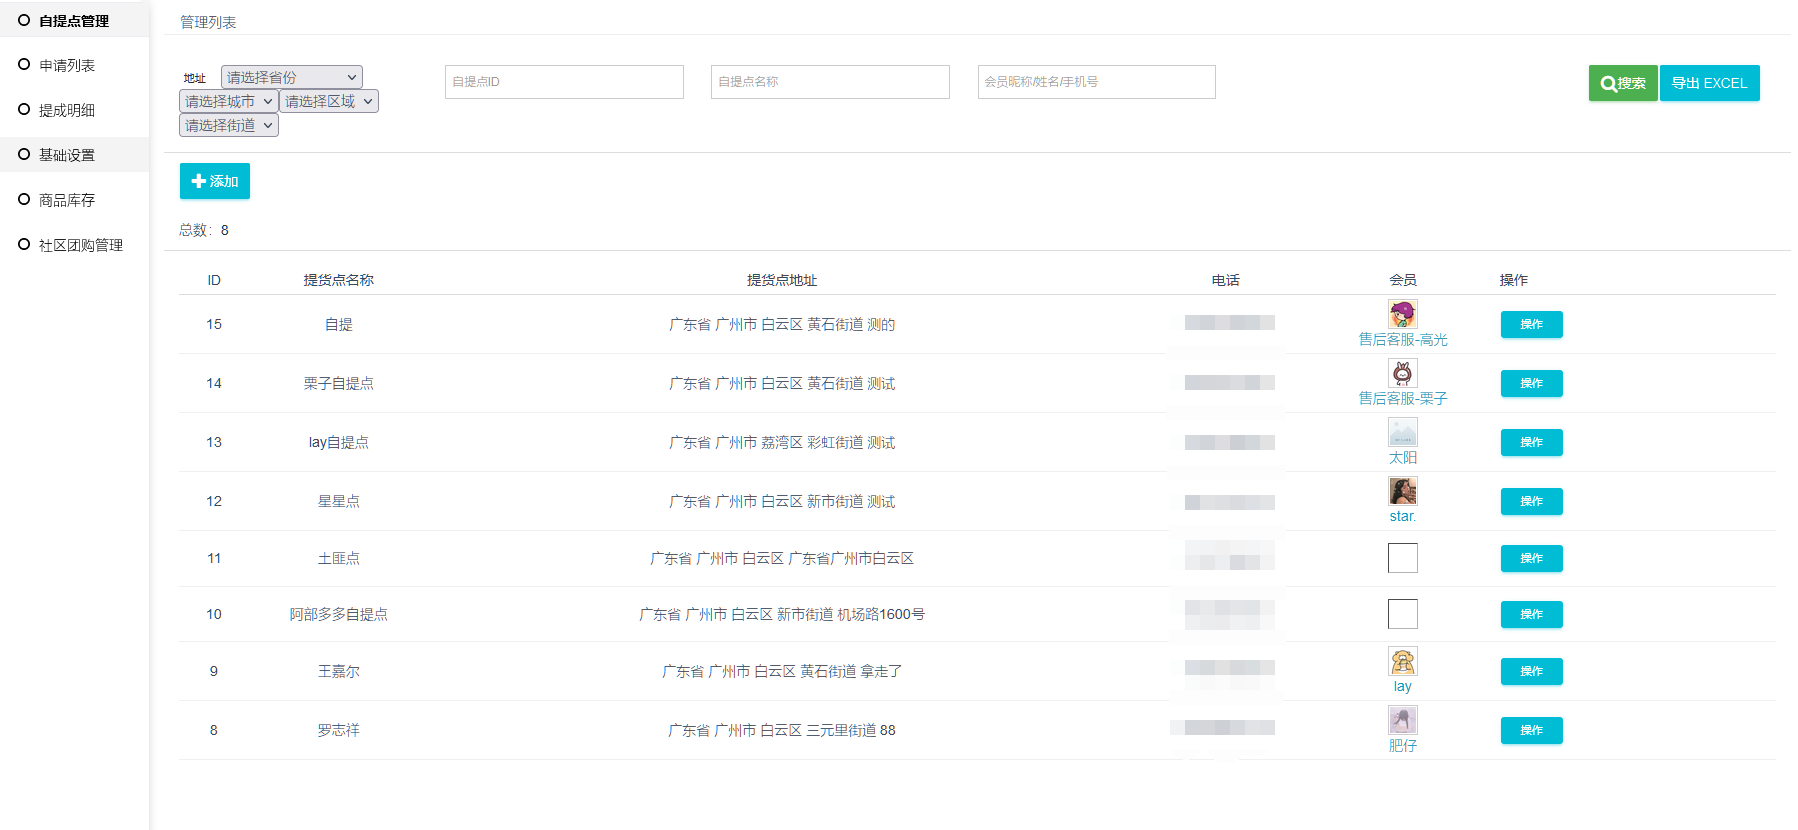Open the 请选择区域 district dropdown
Image resolution: width=1798 pixels, height=830 pixels.
coord(328,101)
